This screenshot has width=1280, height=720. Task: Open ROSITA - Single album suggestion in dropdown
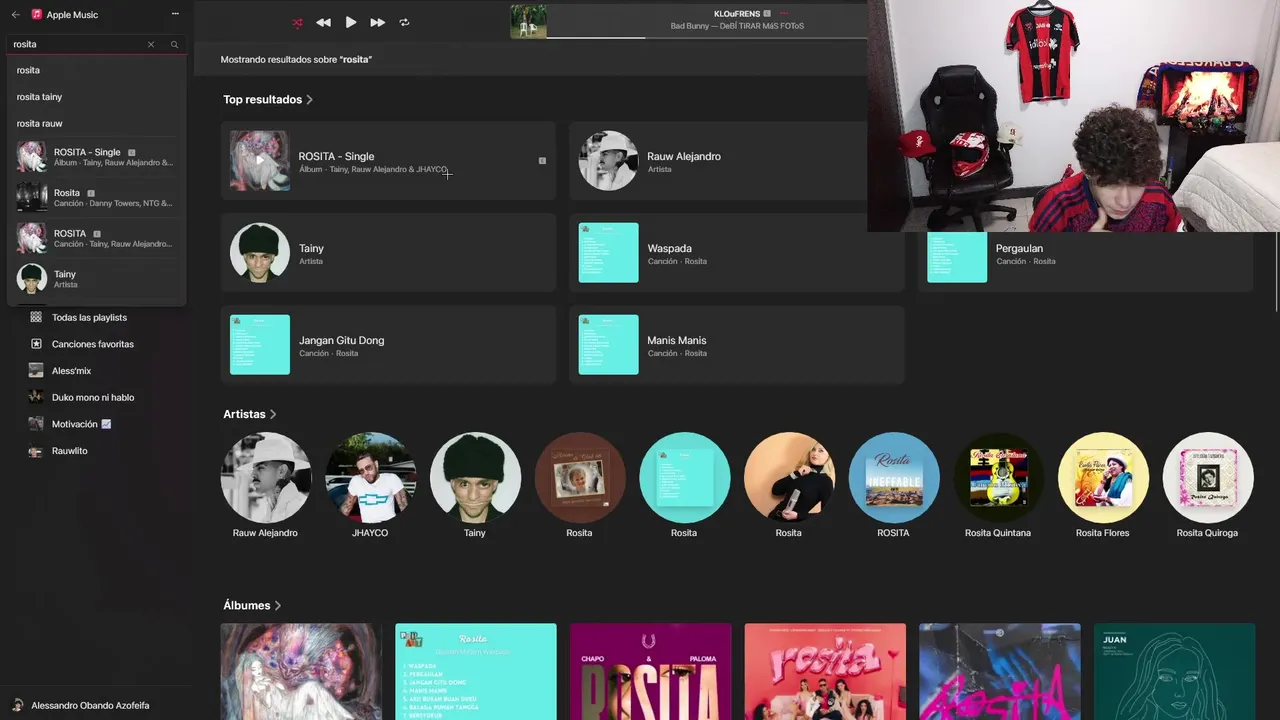96,157
